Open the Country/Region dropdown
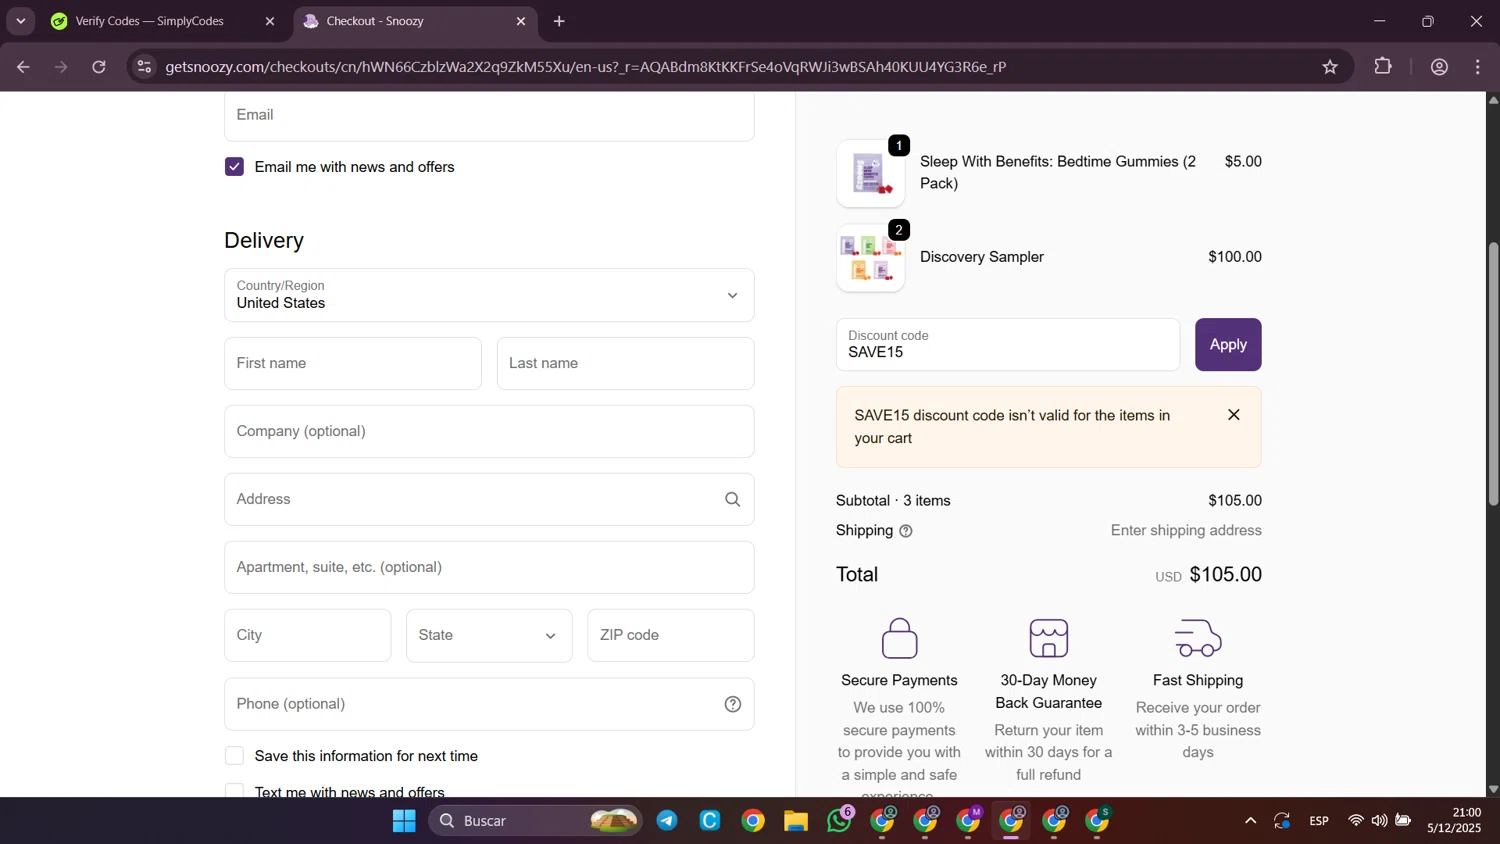The width and height of the screenshot is (1500, 844). coord(489,295)
